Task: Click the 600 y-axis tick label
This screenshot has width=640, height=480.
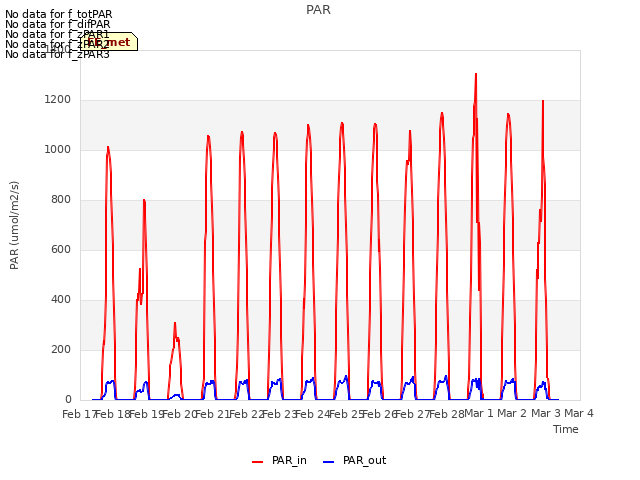Action: (x=61, y=249)
